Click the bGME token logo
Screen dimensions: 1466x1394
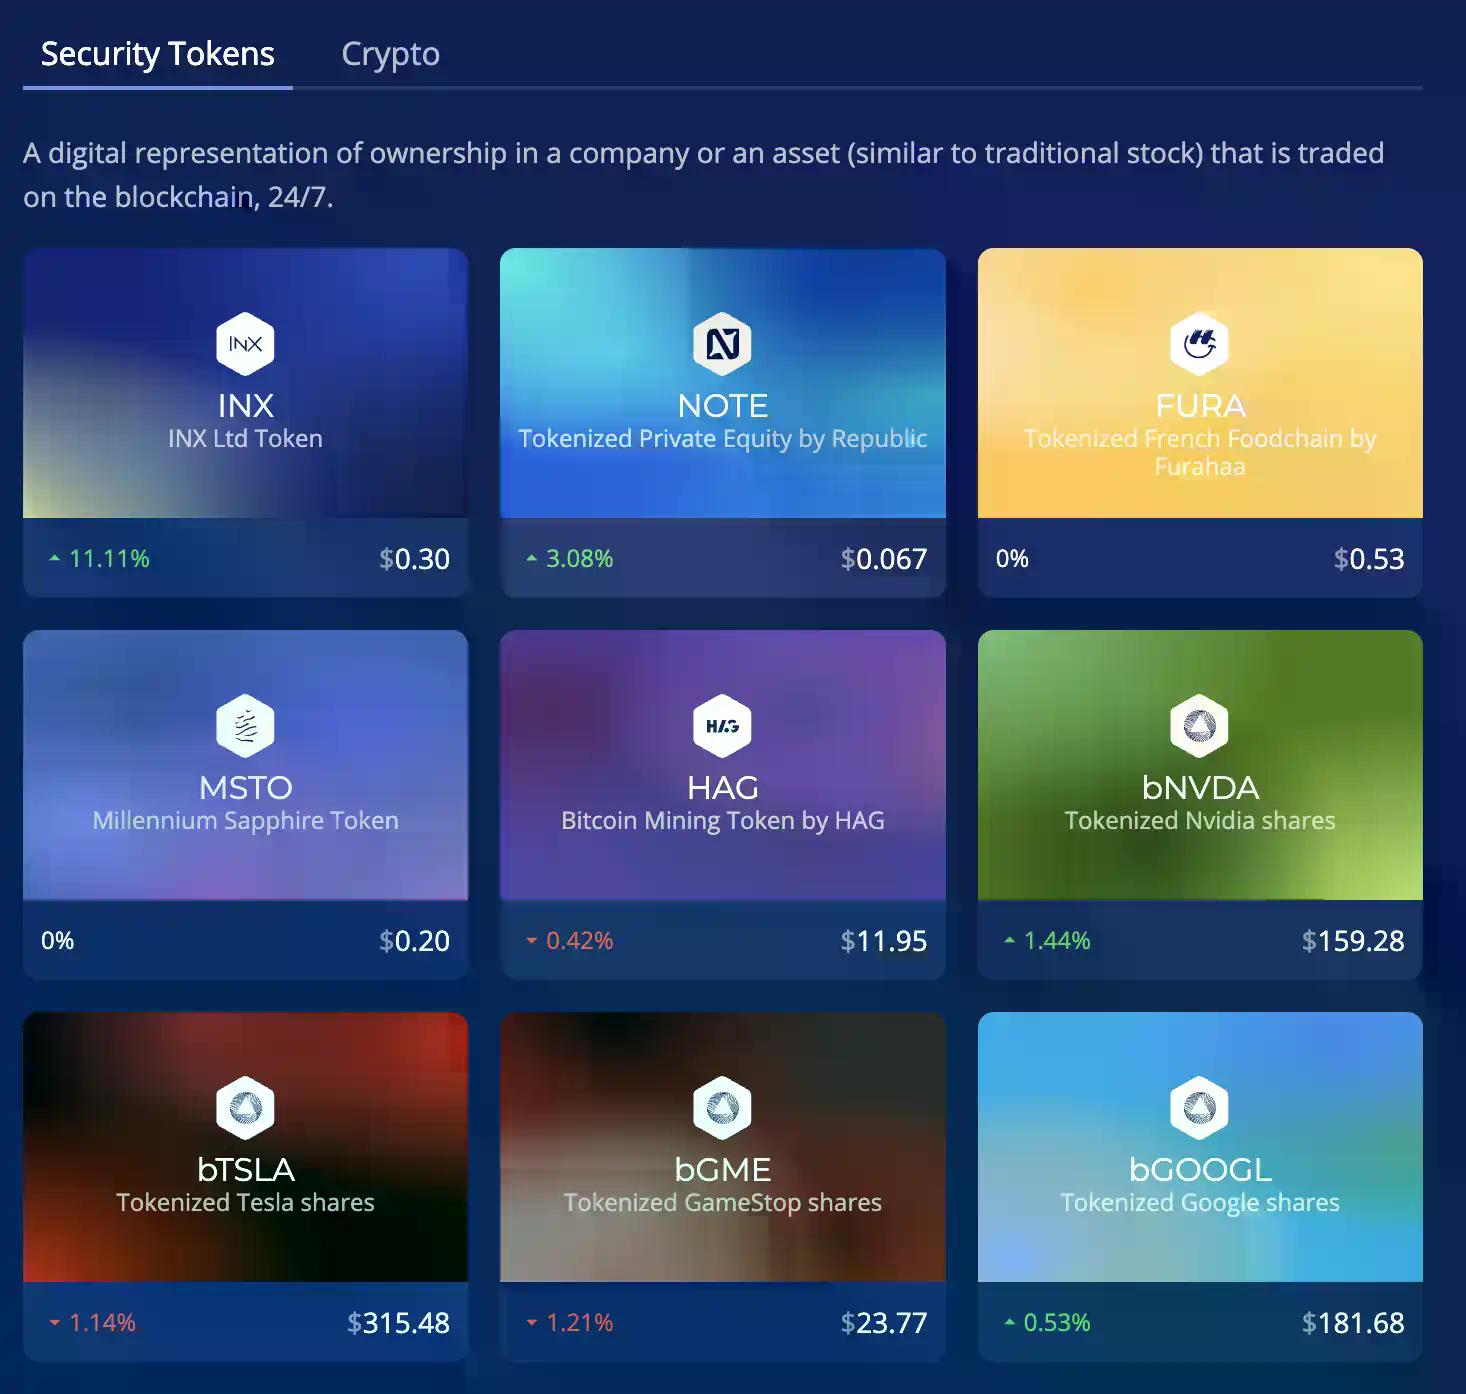click(722, 1107)
